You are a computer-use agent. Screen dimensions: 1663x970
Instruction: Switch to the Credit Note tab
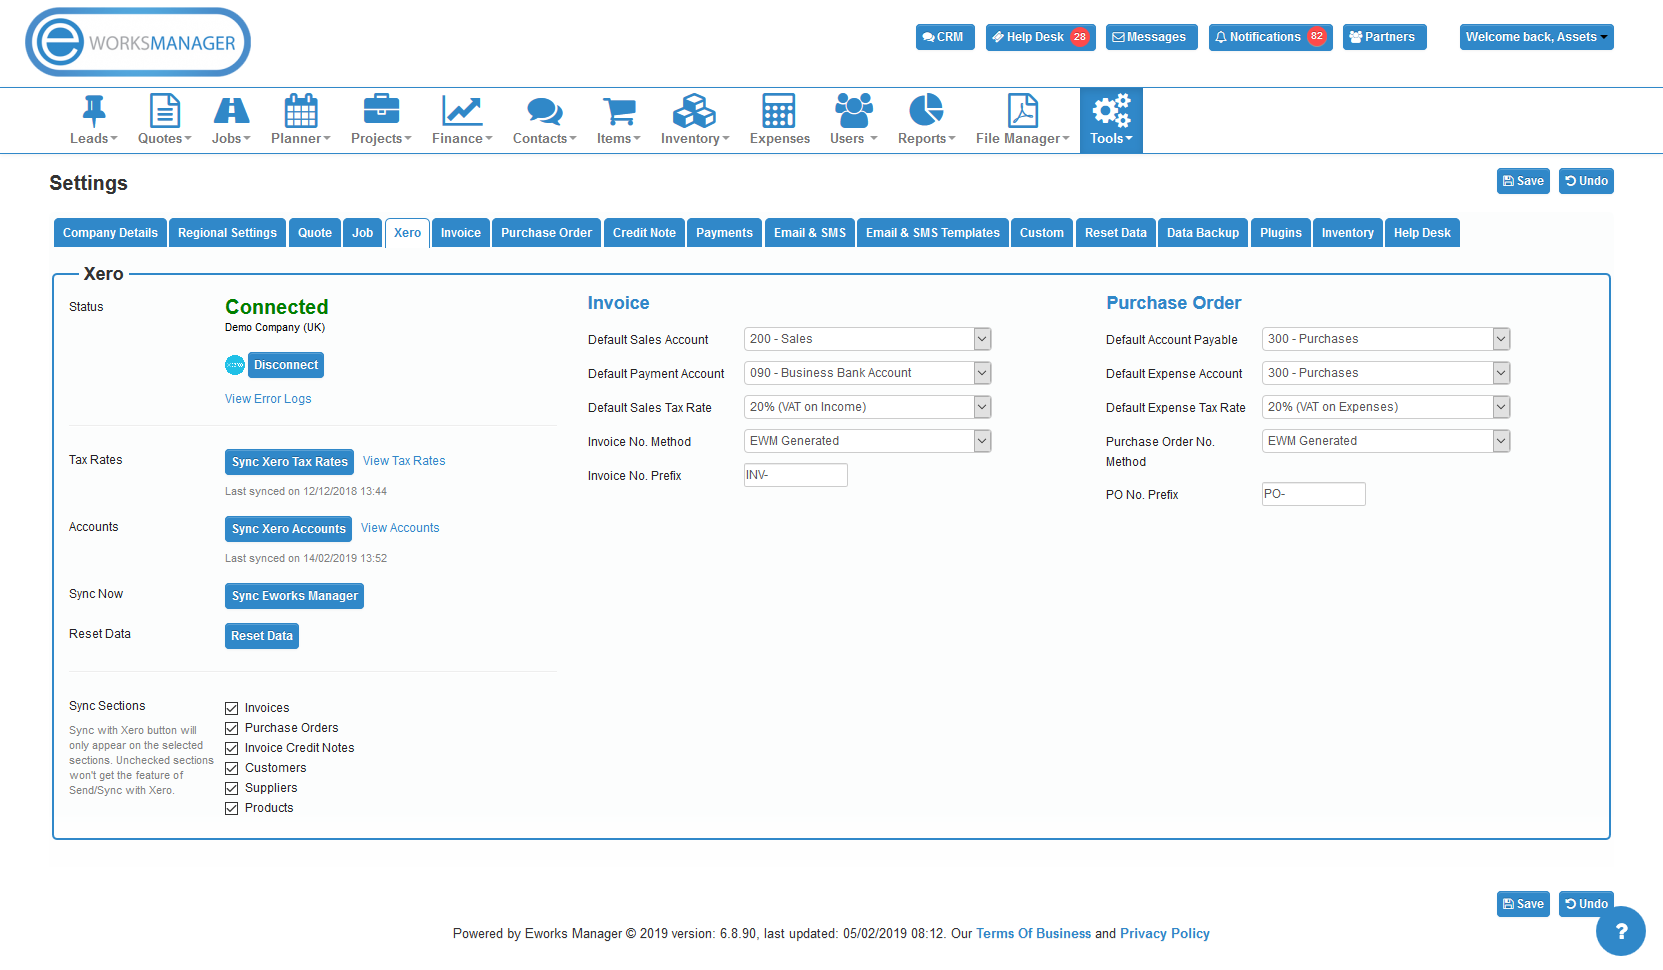pos(644,233)
